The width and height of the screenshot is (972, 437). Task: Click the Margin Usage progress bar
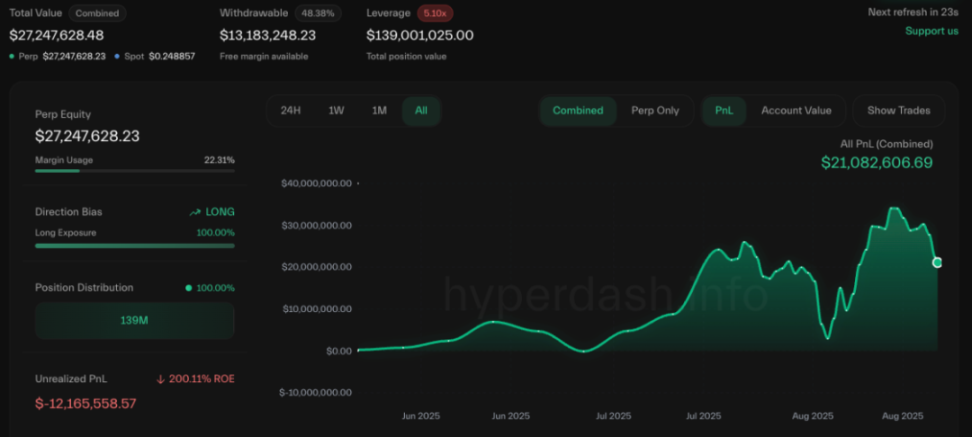[134, 171]
